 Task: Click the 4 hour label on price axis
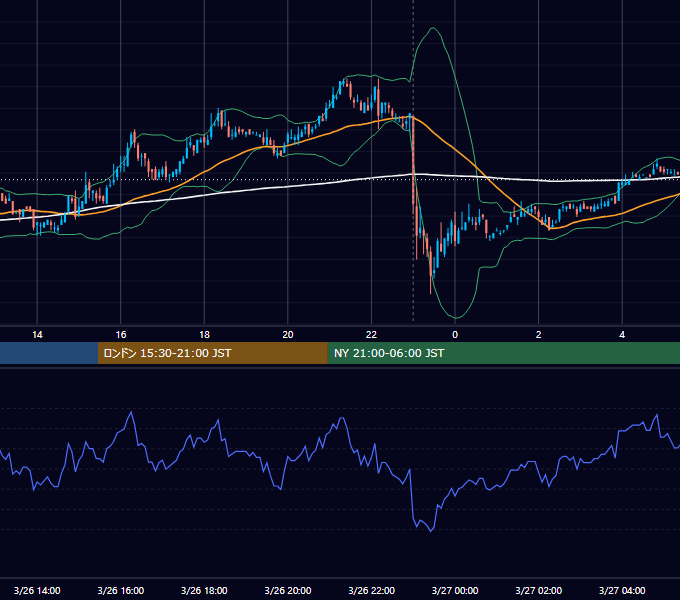point(622,335)
